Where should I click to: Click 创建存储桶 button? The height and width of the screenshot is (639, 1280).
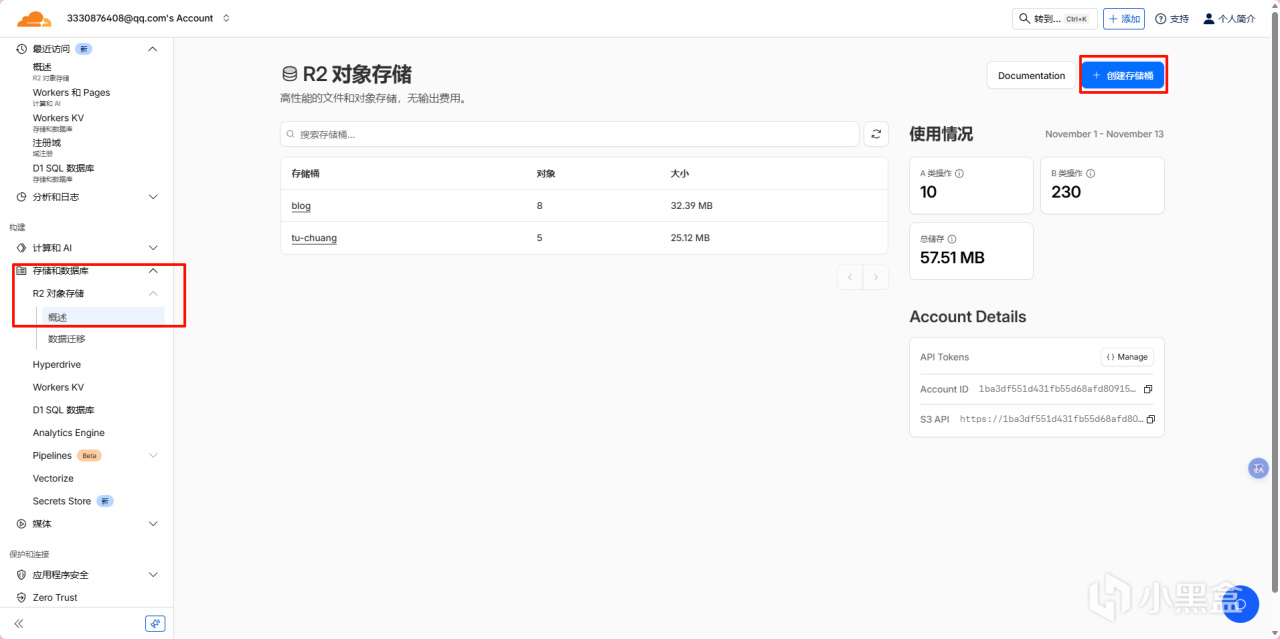tap(1123, 76)
